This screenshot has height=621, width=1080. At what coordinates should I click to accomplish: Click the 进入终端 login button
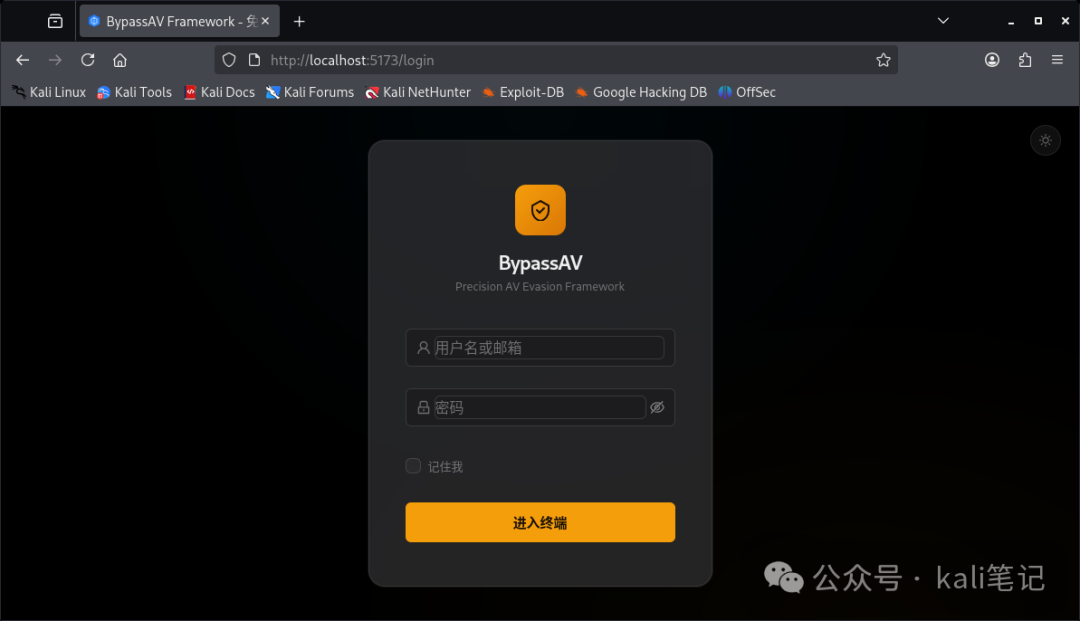pyautogui.click(x=540, y=523)
